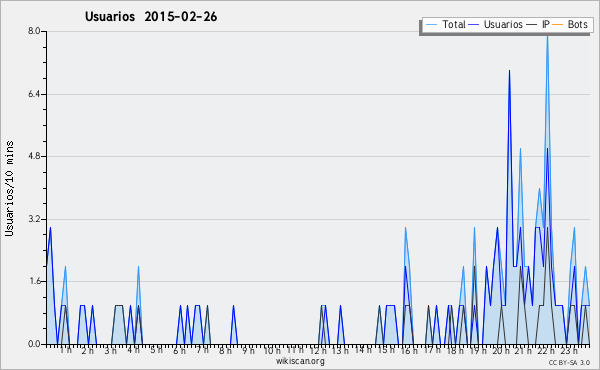Click the Usuarios/10 mins y-axis title
The width and height of the screenshot is (600, 370).
point(9,188)
